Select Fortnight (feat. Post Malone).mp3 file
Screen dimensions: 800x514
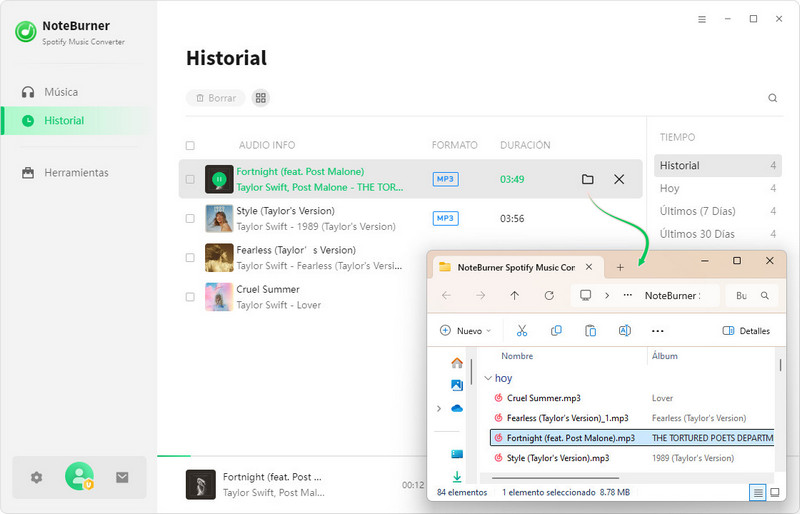click(x=632, y=438)
